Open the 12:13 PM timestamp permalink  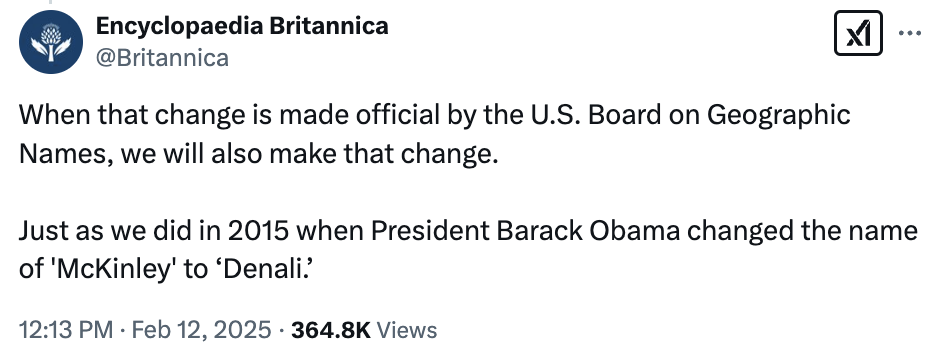coord(66,330)
